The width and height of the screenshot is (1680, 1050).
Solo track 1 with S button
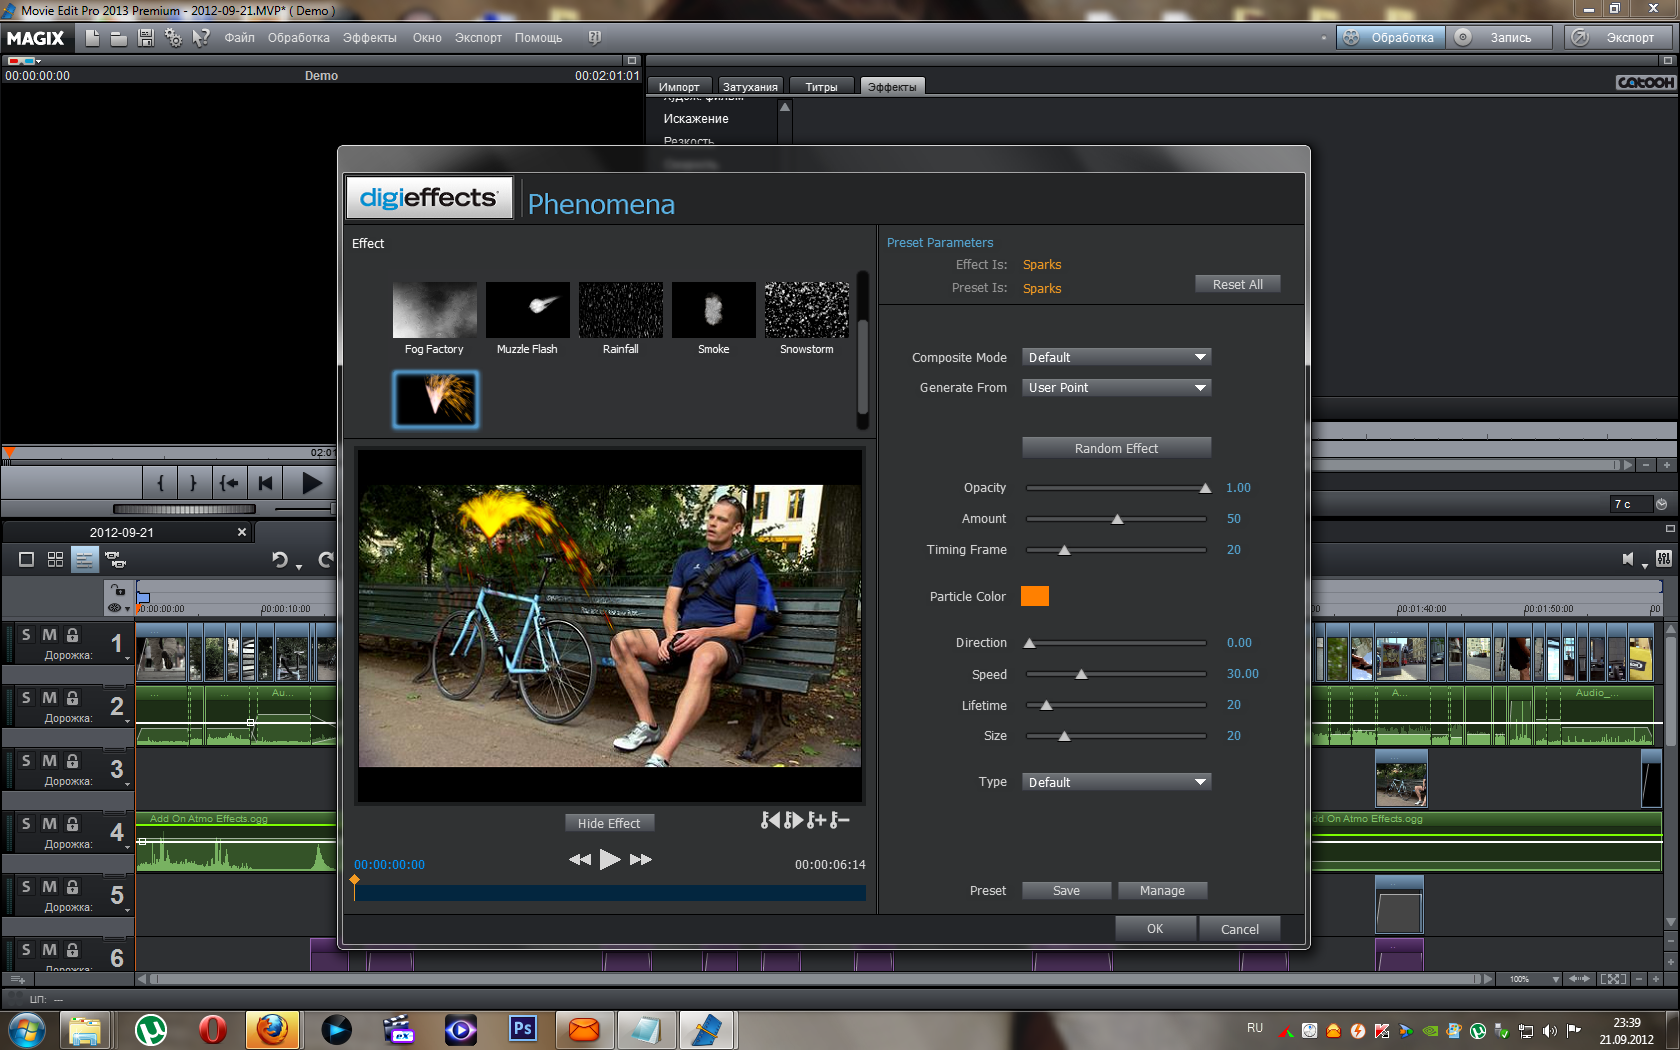click(x=26, y=635)
